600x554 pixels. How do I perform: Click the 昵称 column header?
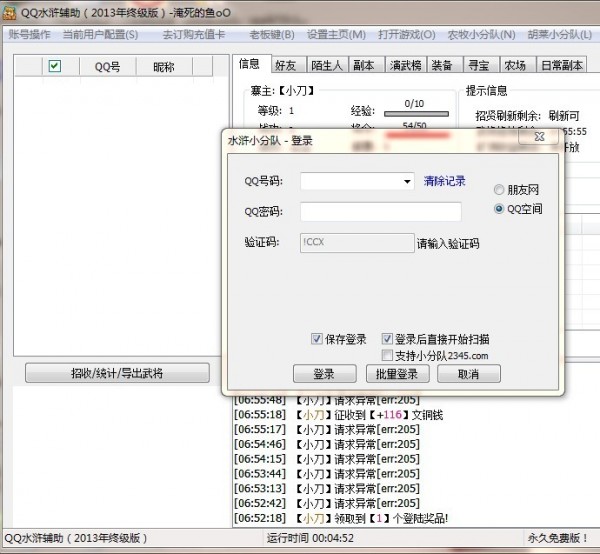164,67
